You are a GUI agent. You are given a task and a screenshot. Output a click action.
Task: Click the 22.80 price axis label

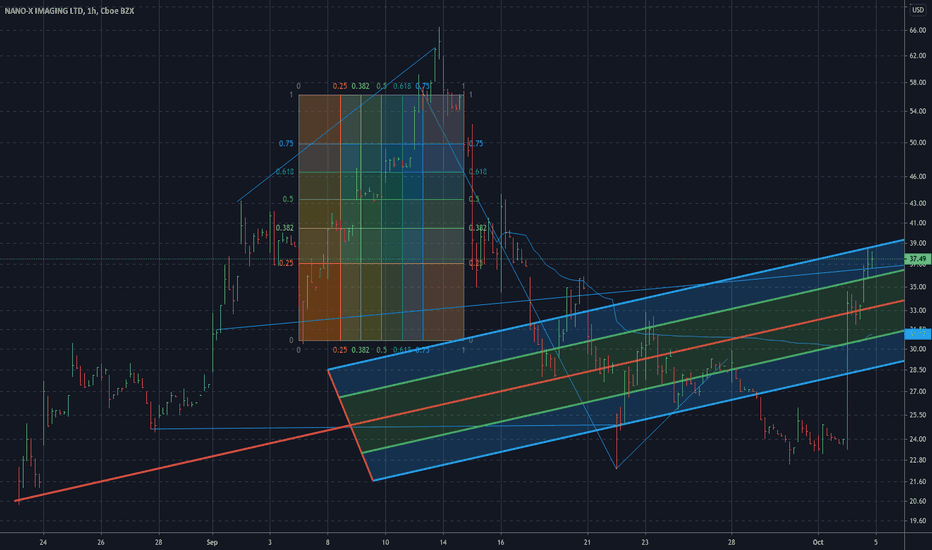pos(917,460)
